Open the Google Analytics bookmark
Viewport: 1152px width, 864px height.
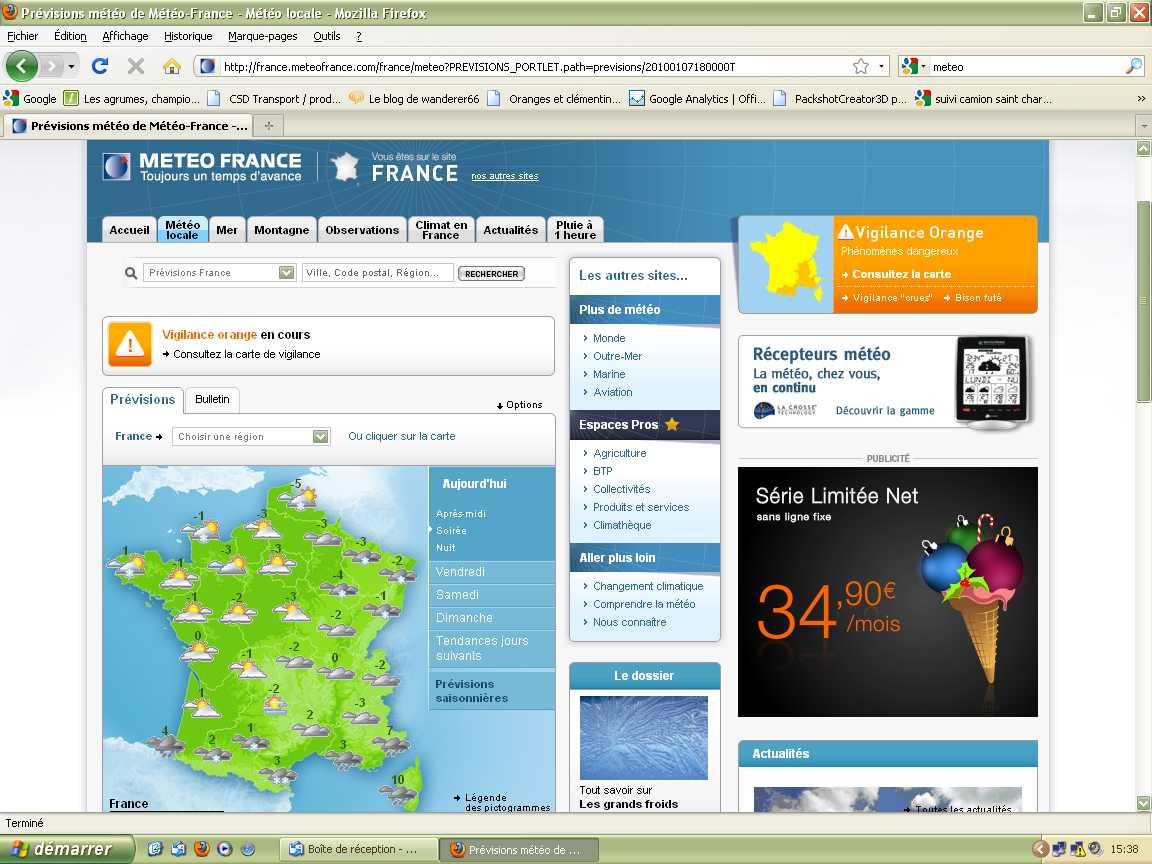pyautogui.click(x=698, y=98)
